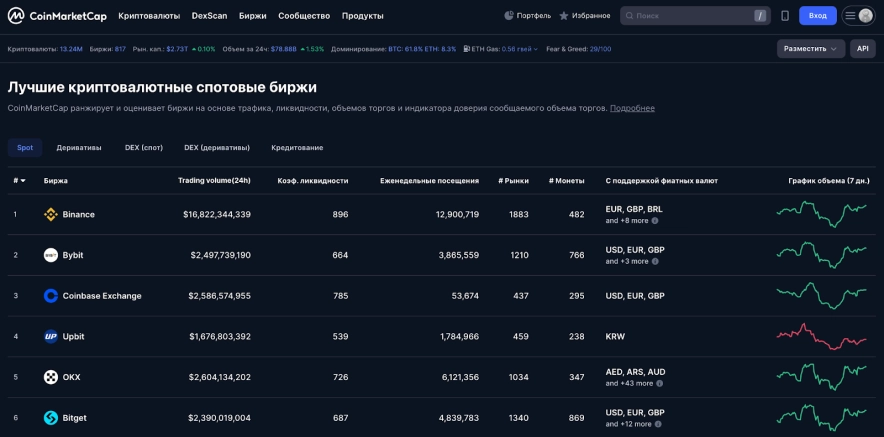Open Binance 7-day volume chart
Viewport: 884px width, 437px height.
point(821,214)
